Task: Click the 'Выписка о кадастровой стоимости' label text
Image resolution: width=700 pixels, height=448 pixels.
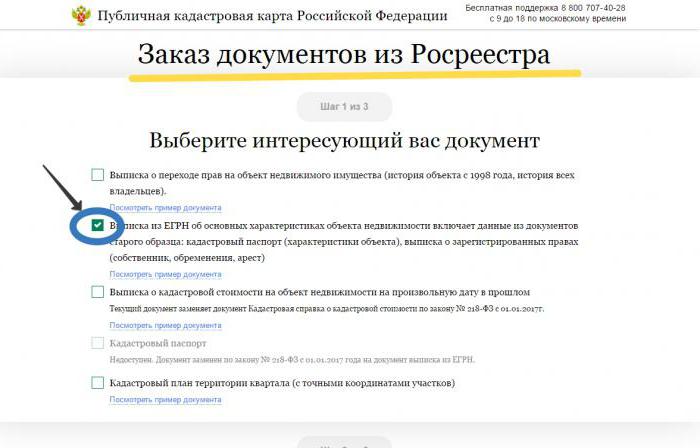Action: click(x=319, y=292)
